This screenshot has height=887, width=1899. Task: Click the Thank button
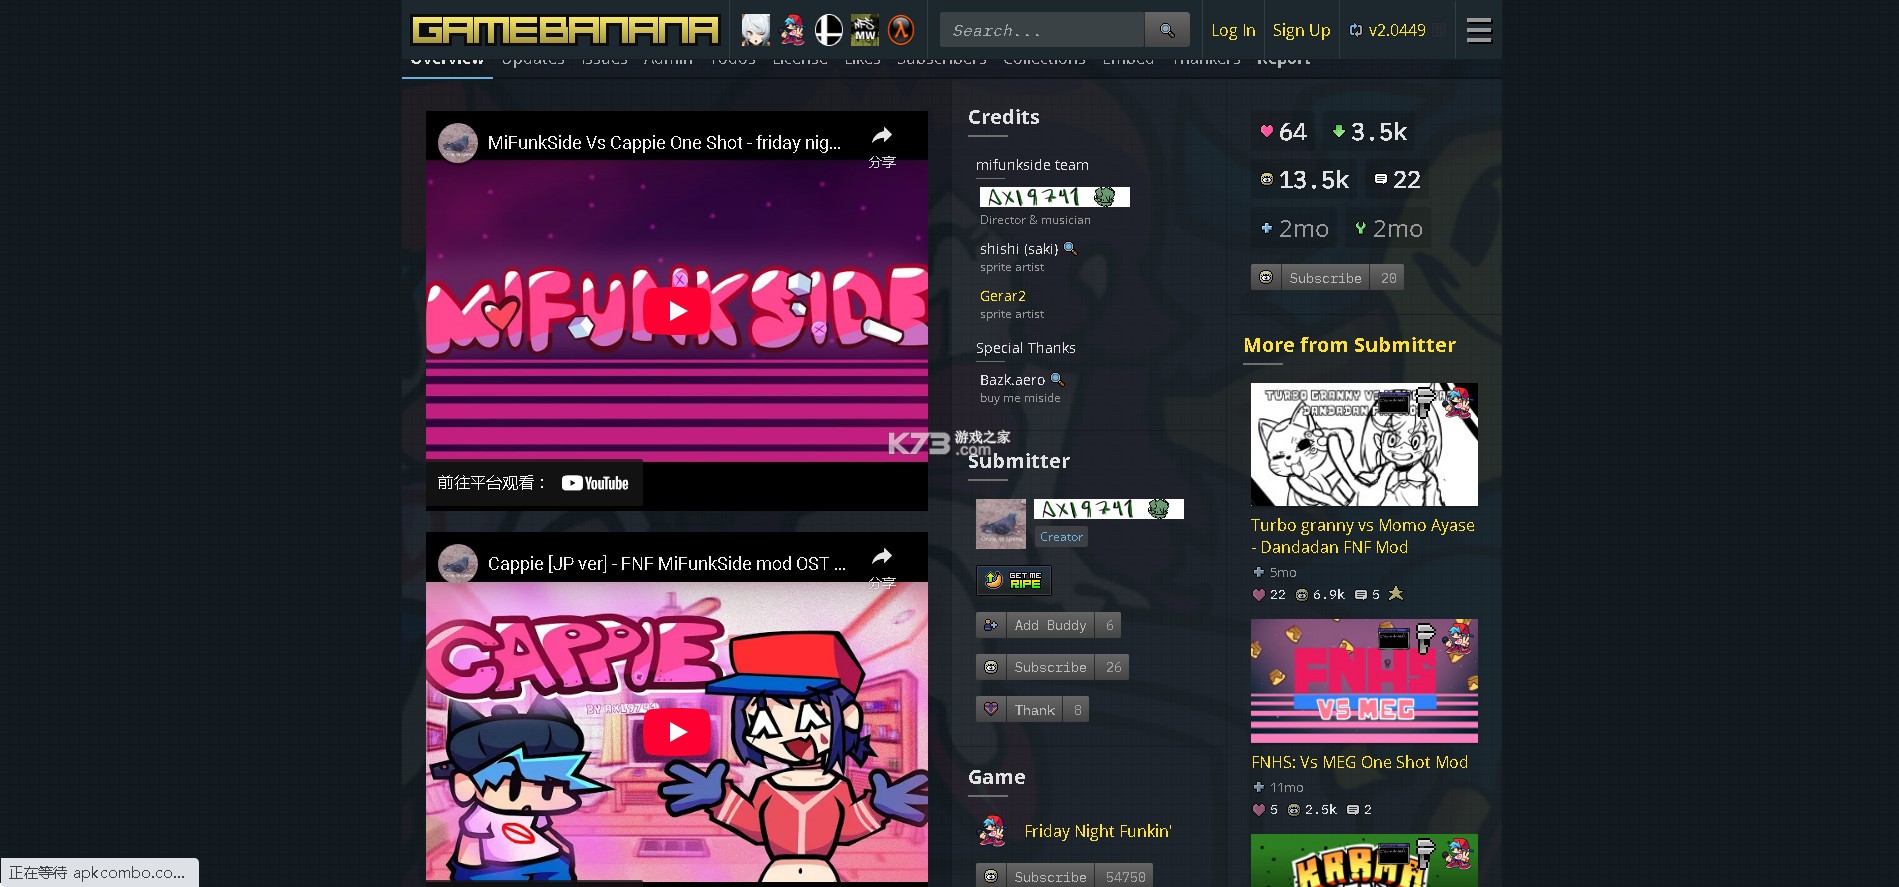[1033, 709]
